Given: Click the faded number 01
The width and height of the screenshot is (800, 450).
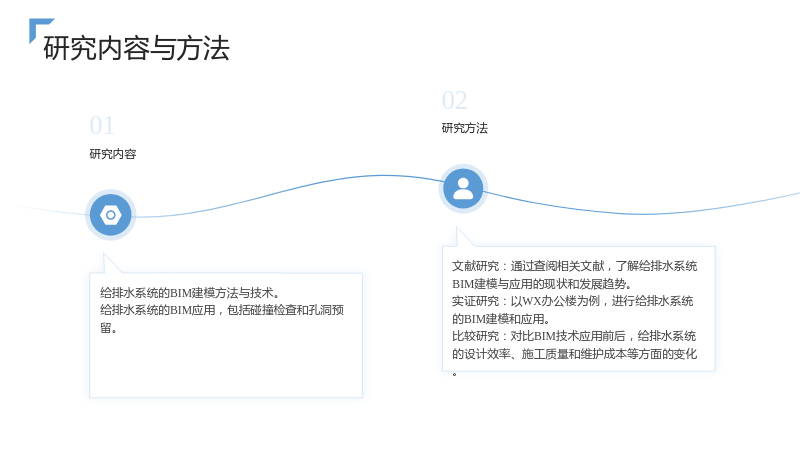Looking at the screenshot, I should (102, 126).
